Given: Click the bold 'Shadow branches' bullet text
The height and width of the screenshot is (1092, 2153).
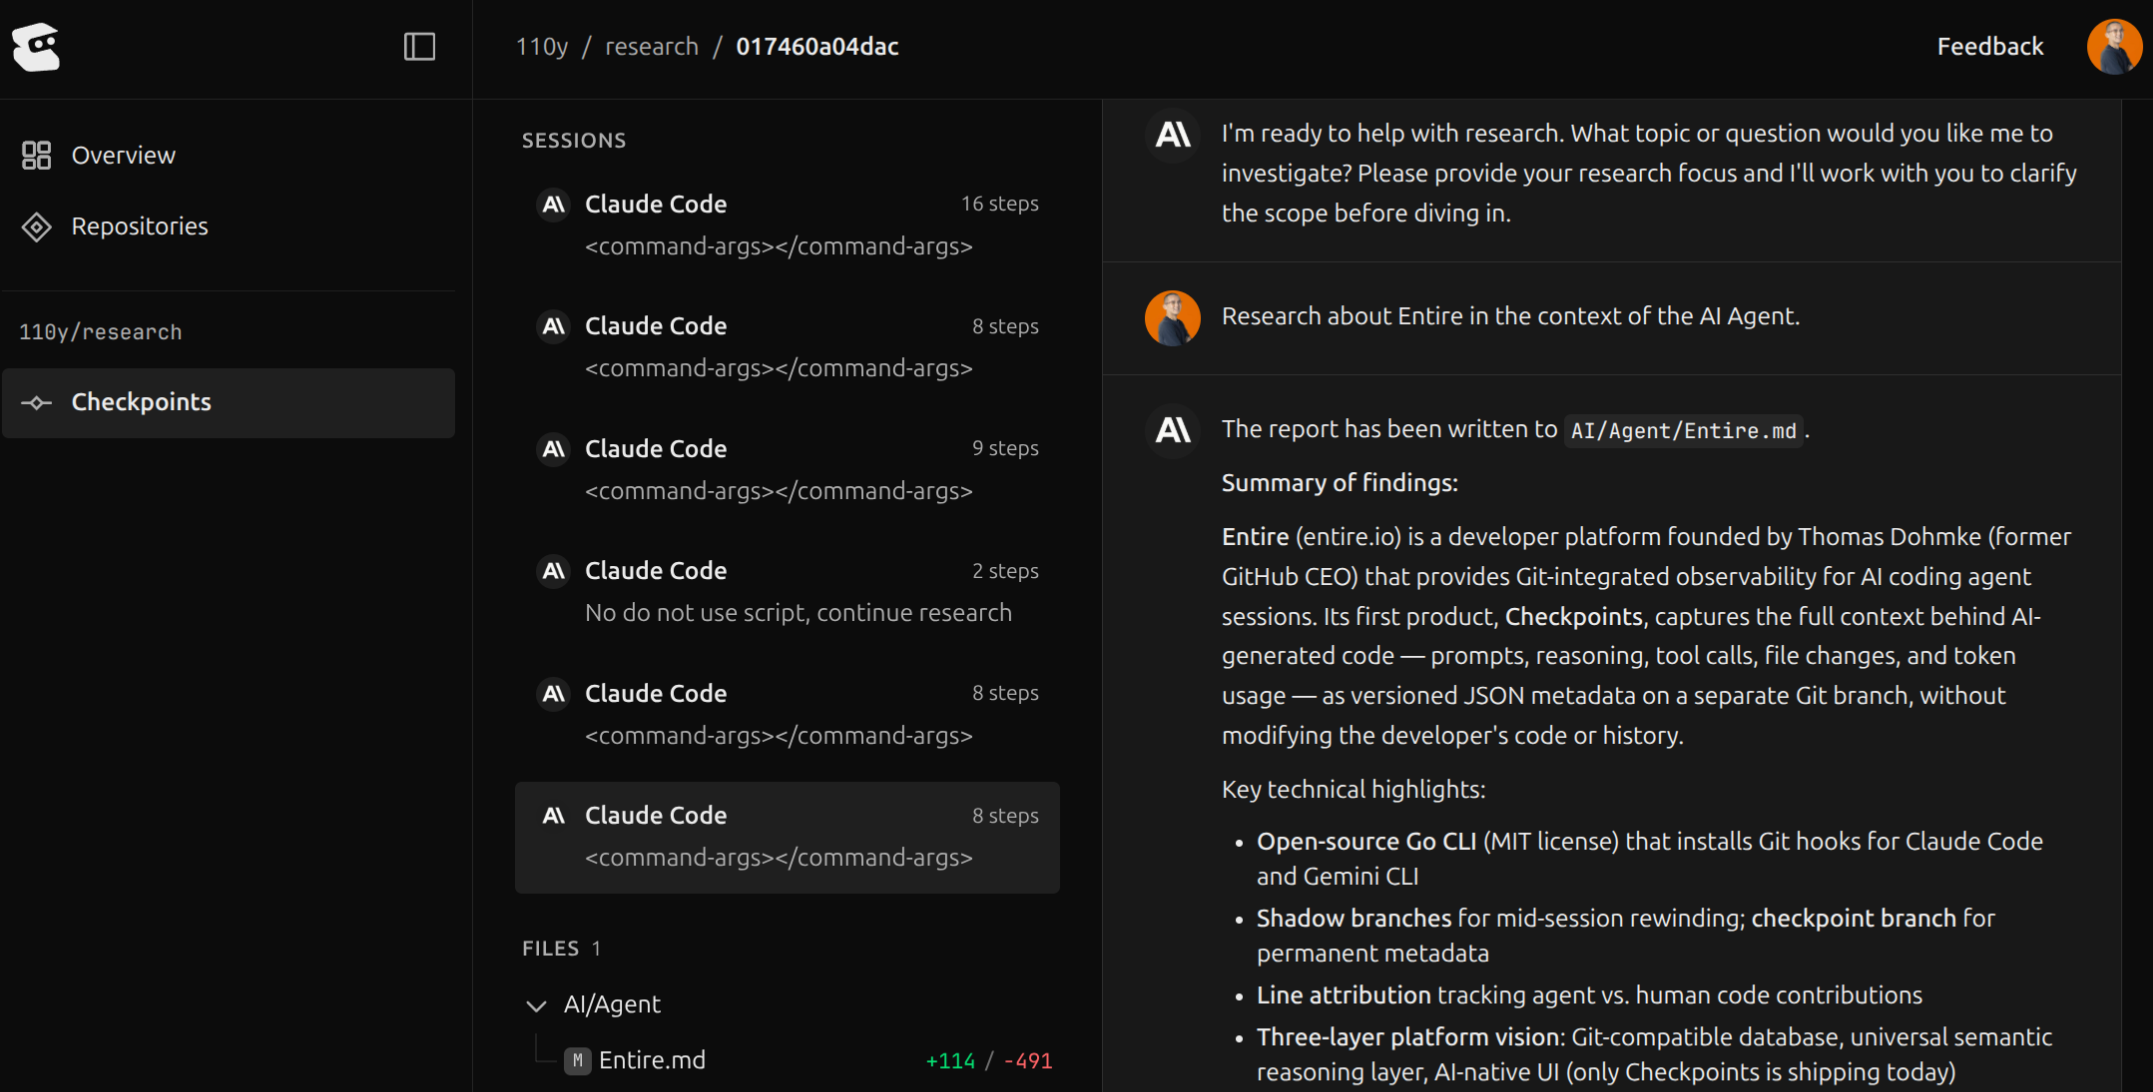Looking at the screenshot, I should (x=1353, y=919).
